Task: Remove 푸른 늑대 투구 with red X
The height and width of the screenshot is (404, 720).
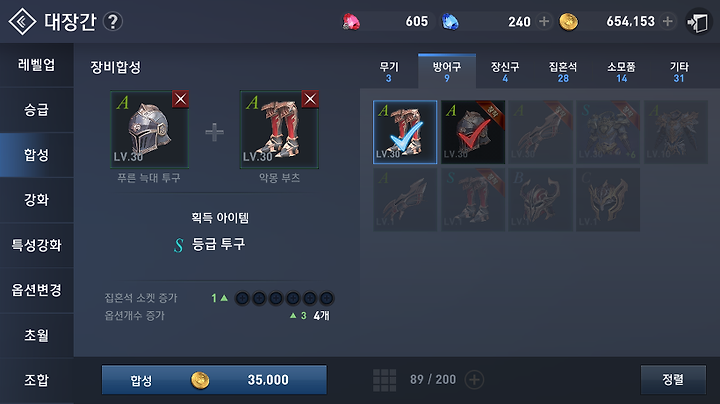Action: [180, 99]
